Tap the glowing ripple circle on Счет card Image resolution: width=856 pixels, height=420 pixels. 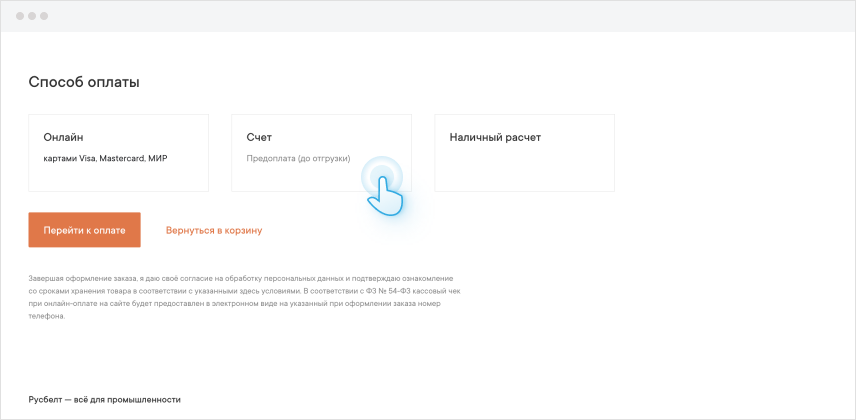click(381, 176)
